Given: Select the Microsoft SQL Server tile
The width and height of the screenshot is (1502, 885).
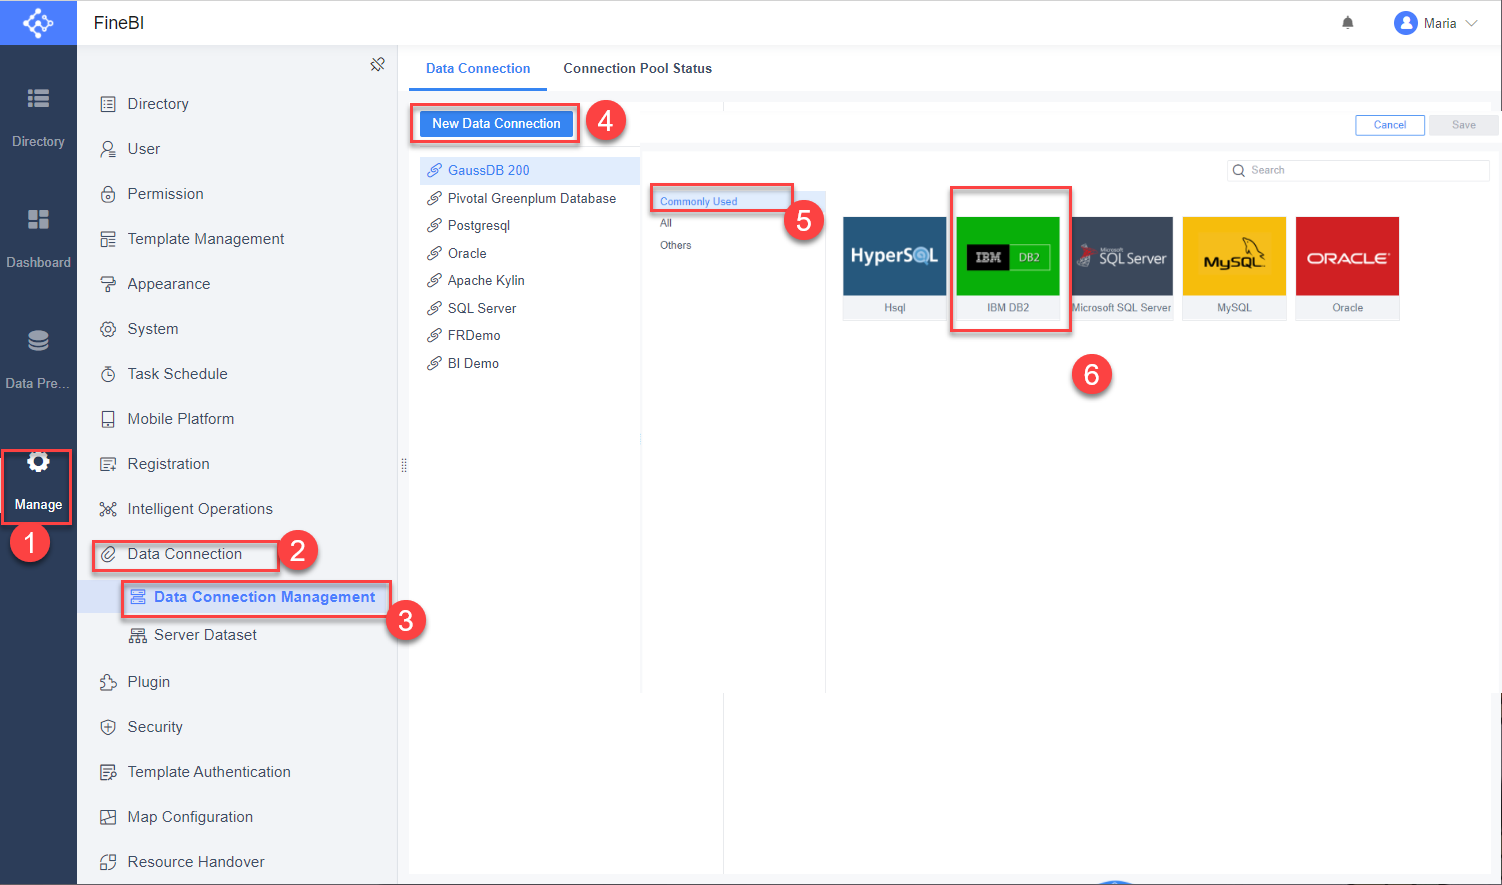Looking at the screenshot, I should coord(1121,268).
